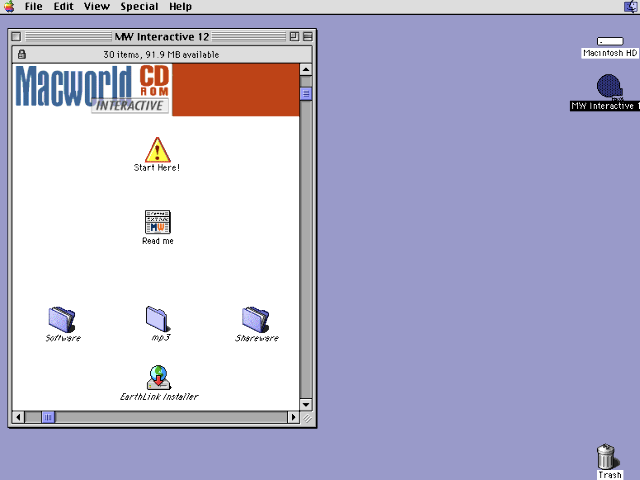Select the Macintosh HD drive icon
The height and width of the screenshot is (480, 640).
coord(610,41)
